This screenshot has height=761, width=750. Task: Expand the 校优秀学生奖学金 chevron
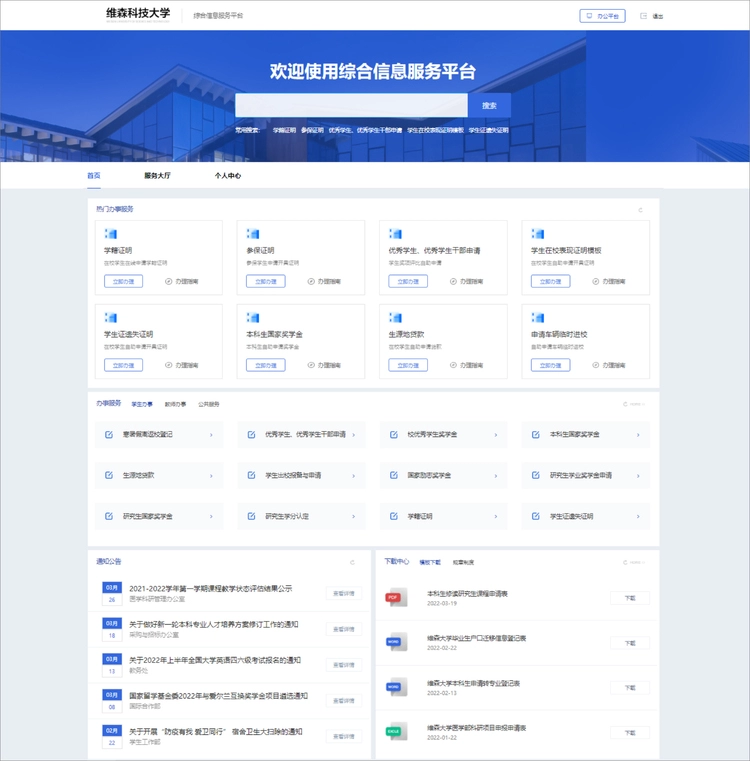pyautogui.click(x=495, y=435)
